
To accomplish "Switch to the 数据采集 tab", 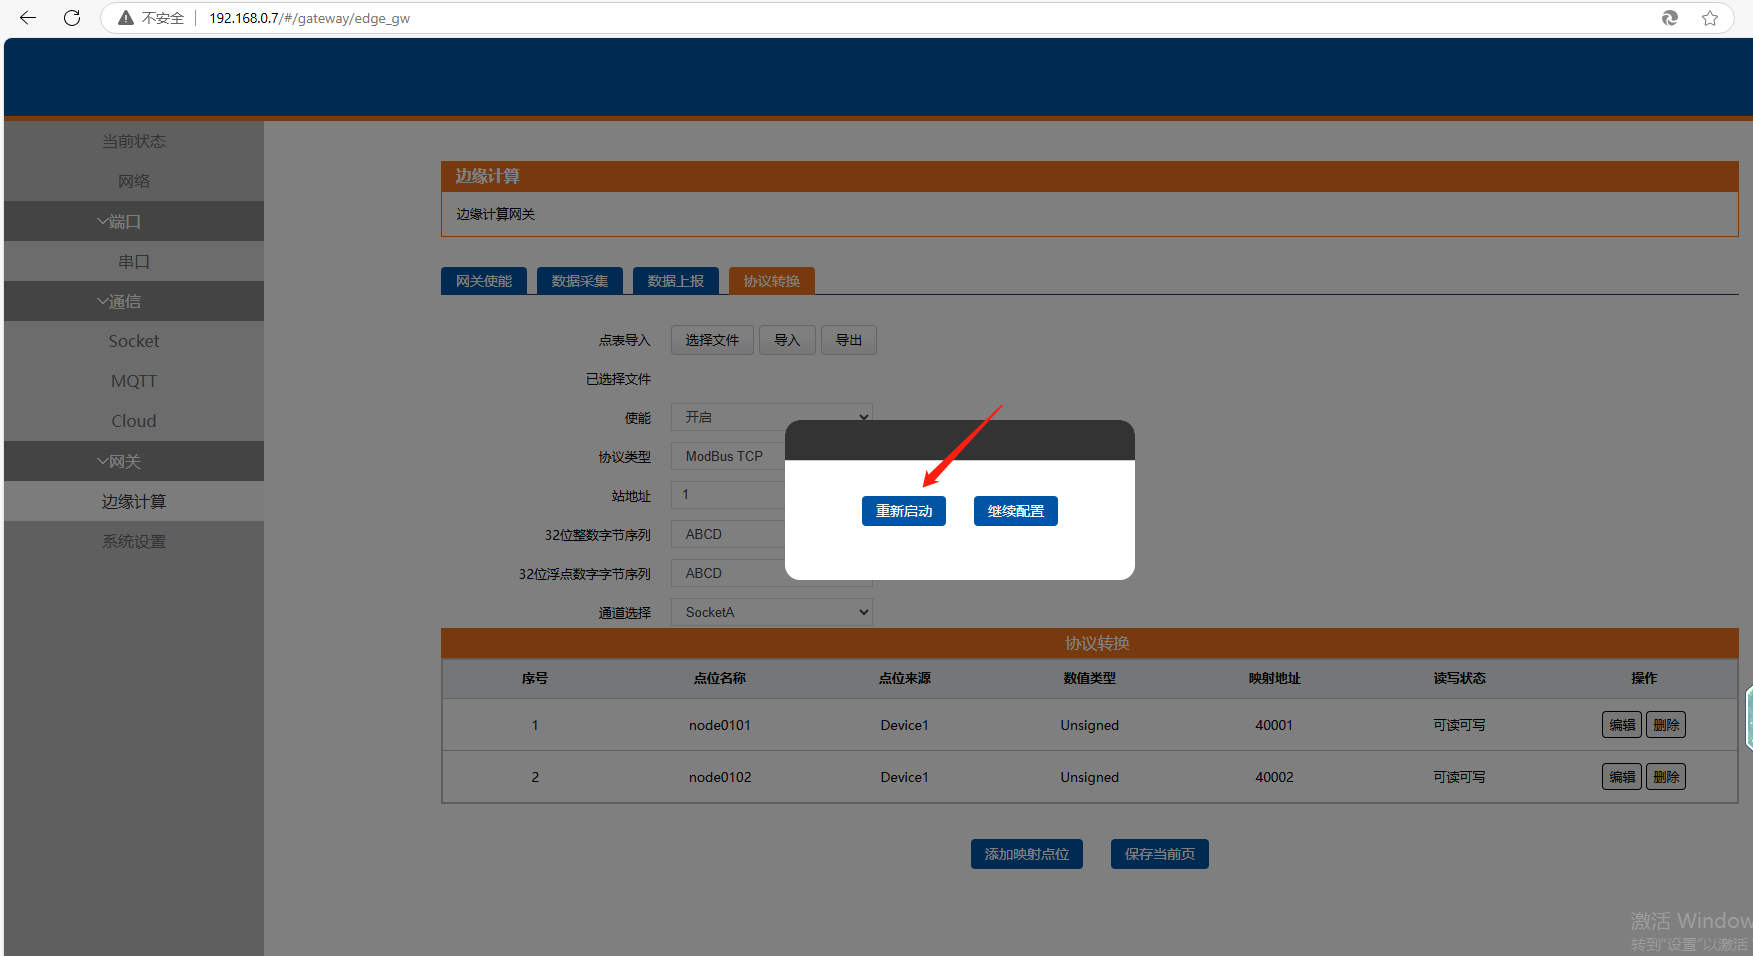I will pyautogui.click(x=580, y=281).
